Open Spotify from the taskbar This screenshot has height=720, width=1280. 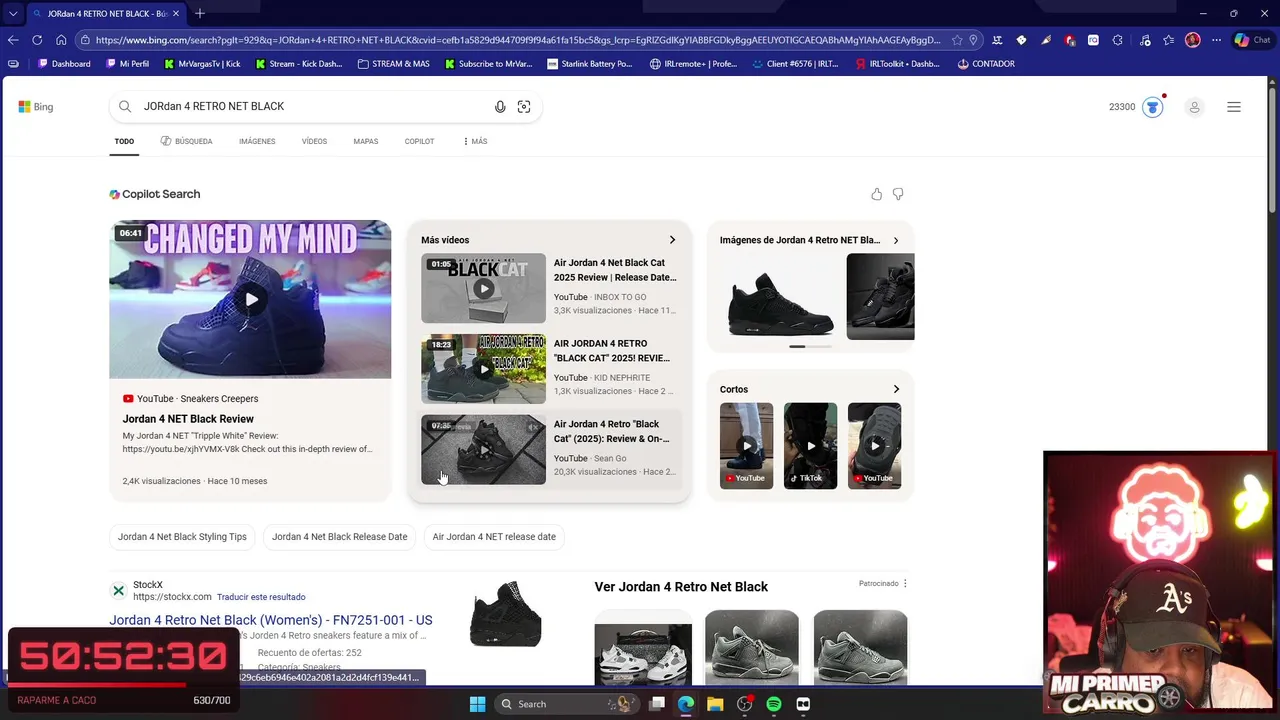[774, 704]
